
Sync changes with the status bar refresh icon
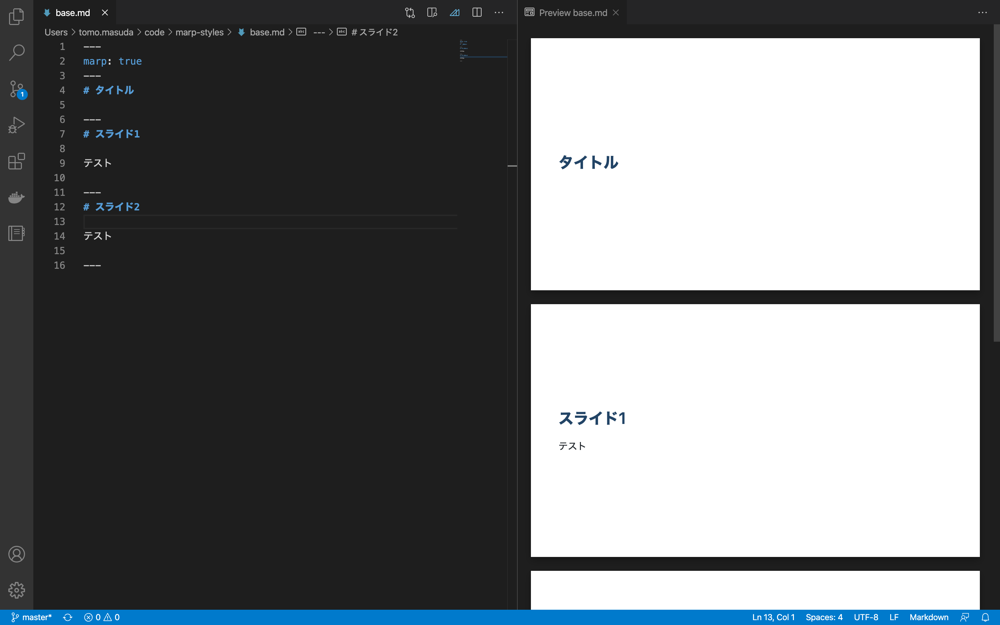point(67,617)
